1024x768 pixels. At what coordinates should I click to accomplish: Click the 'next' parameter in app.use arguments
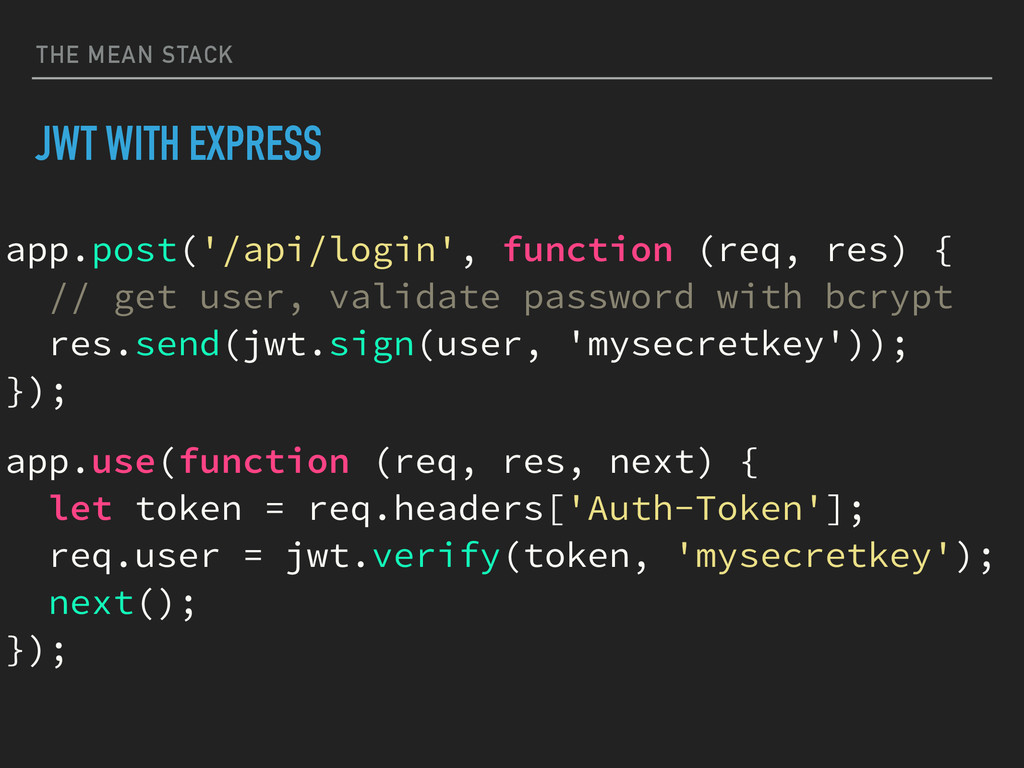pyautogui.click(x=653, y=462)
